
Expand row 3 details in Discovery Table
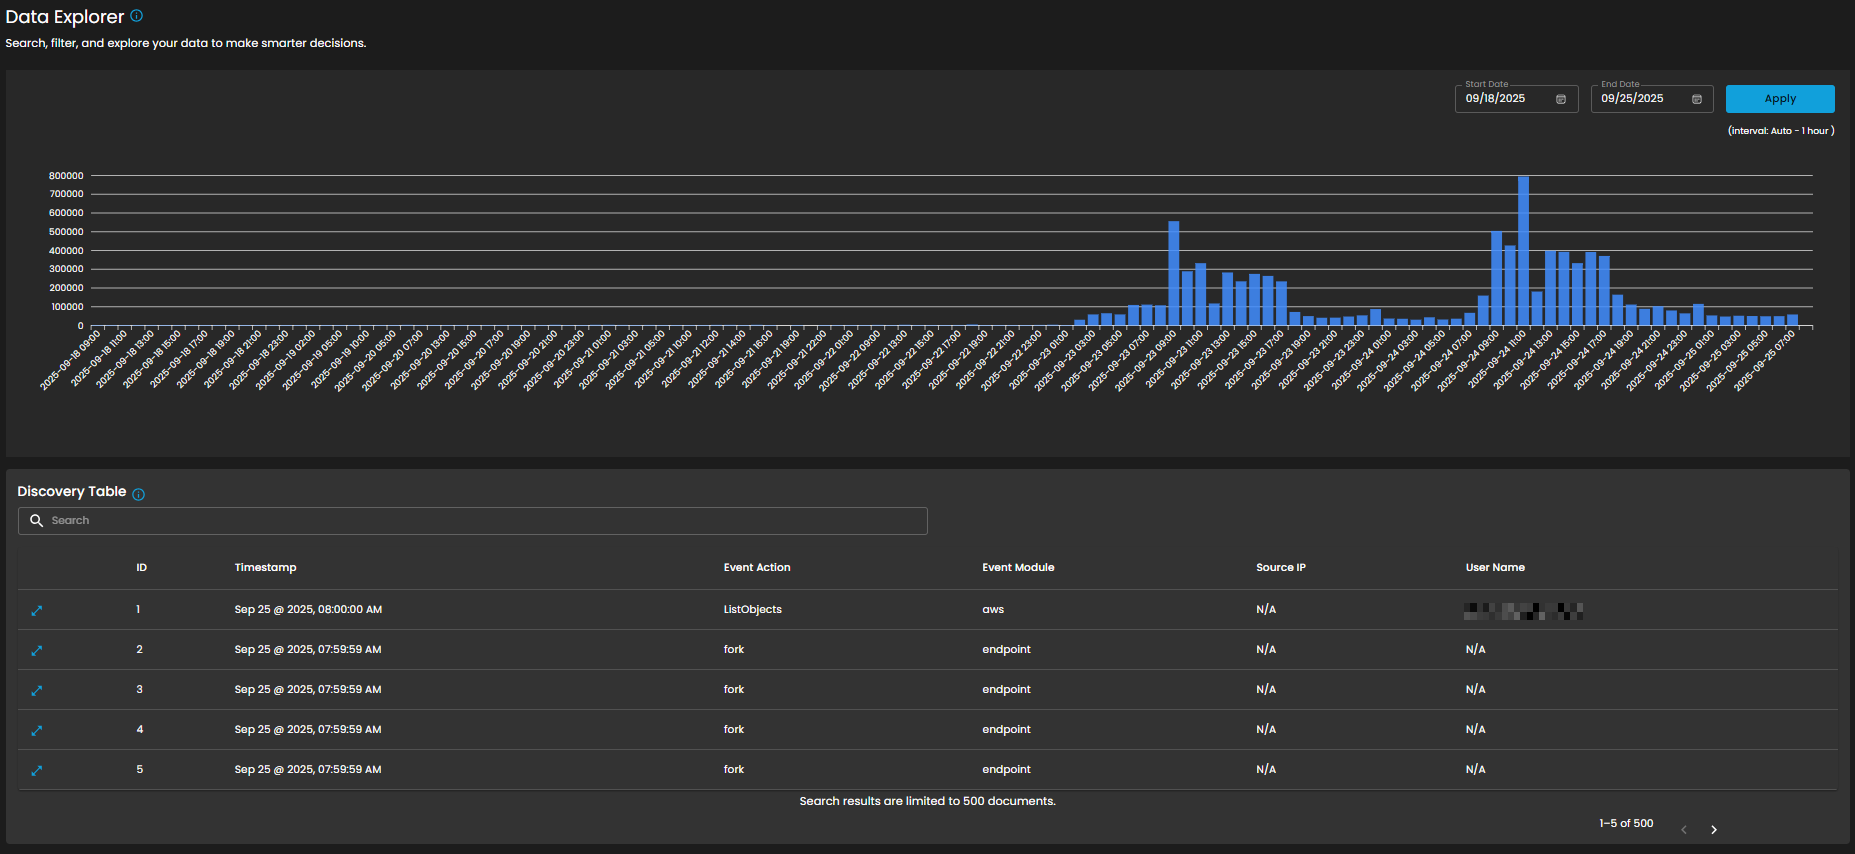pos(37,690)
